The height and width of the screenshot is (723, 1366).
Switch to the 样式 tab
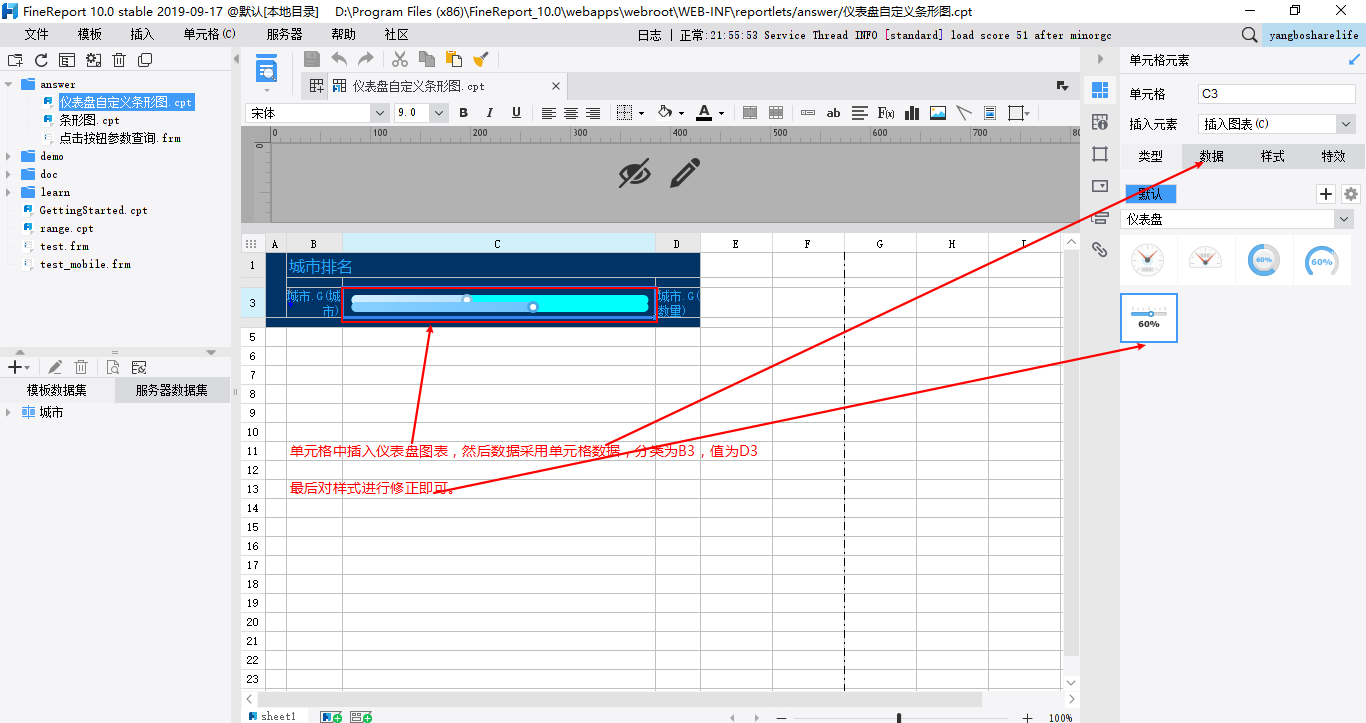(x=1273, y=156)
